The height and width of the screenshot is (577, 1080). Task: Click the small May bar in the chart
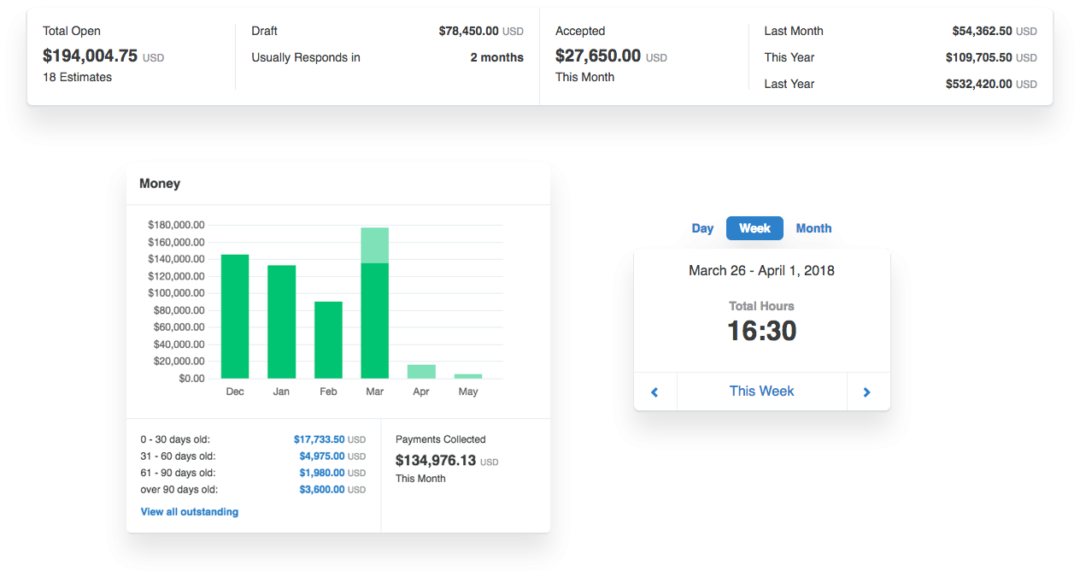pyautogui.click(x=468, y=376)
